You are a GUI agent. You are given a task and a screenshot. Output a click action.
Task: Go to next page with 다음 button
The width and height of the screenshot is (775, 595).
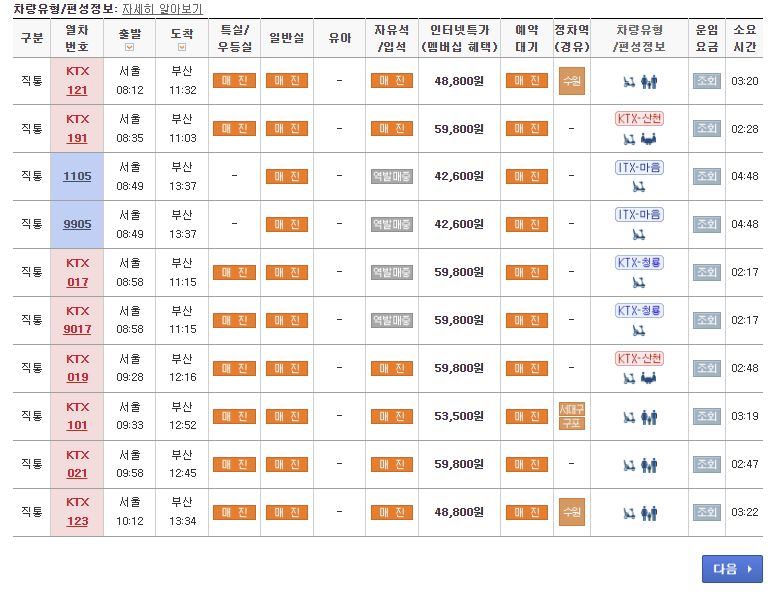[732, 569]
